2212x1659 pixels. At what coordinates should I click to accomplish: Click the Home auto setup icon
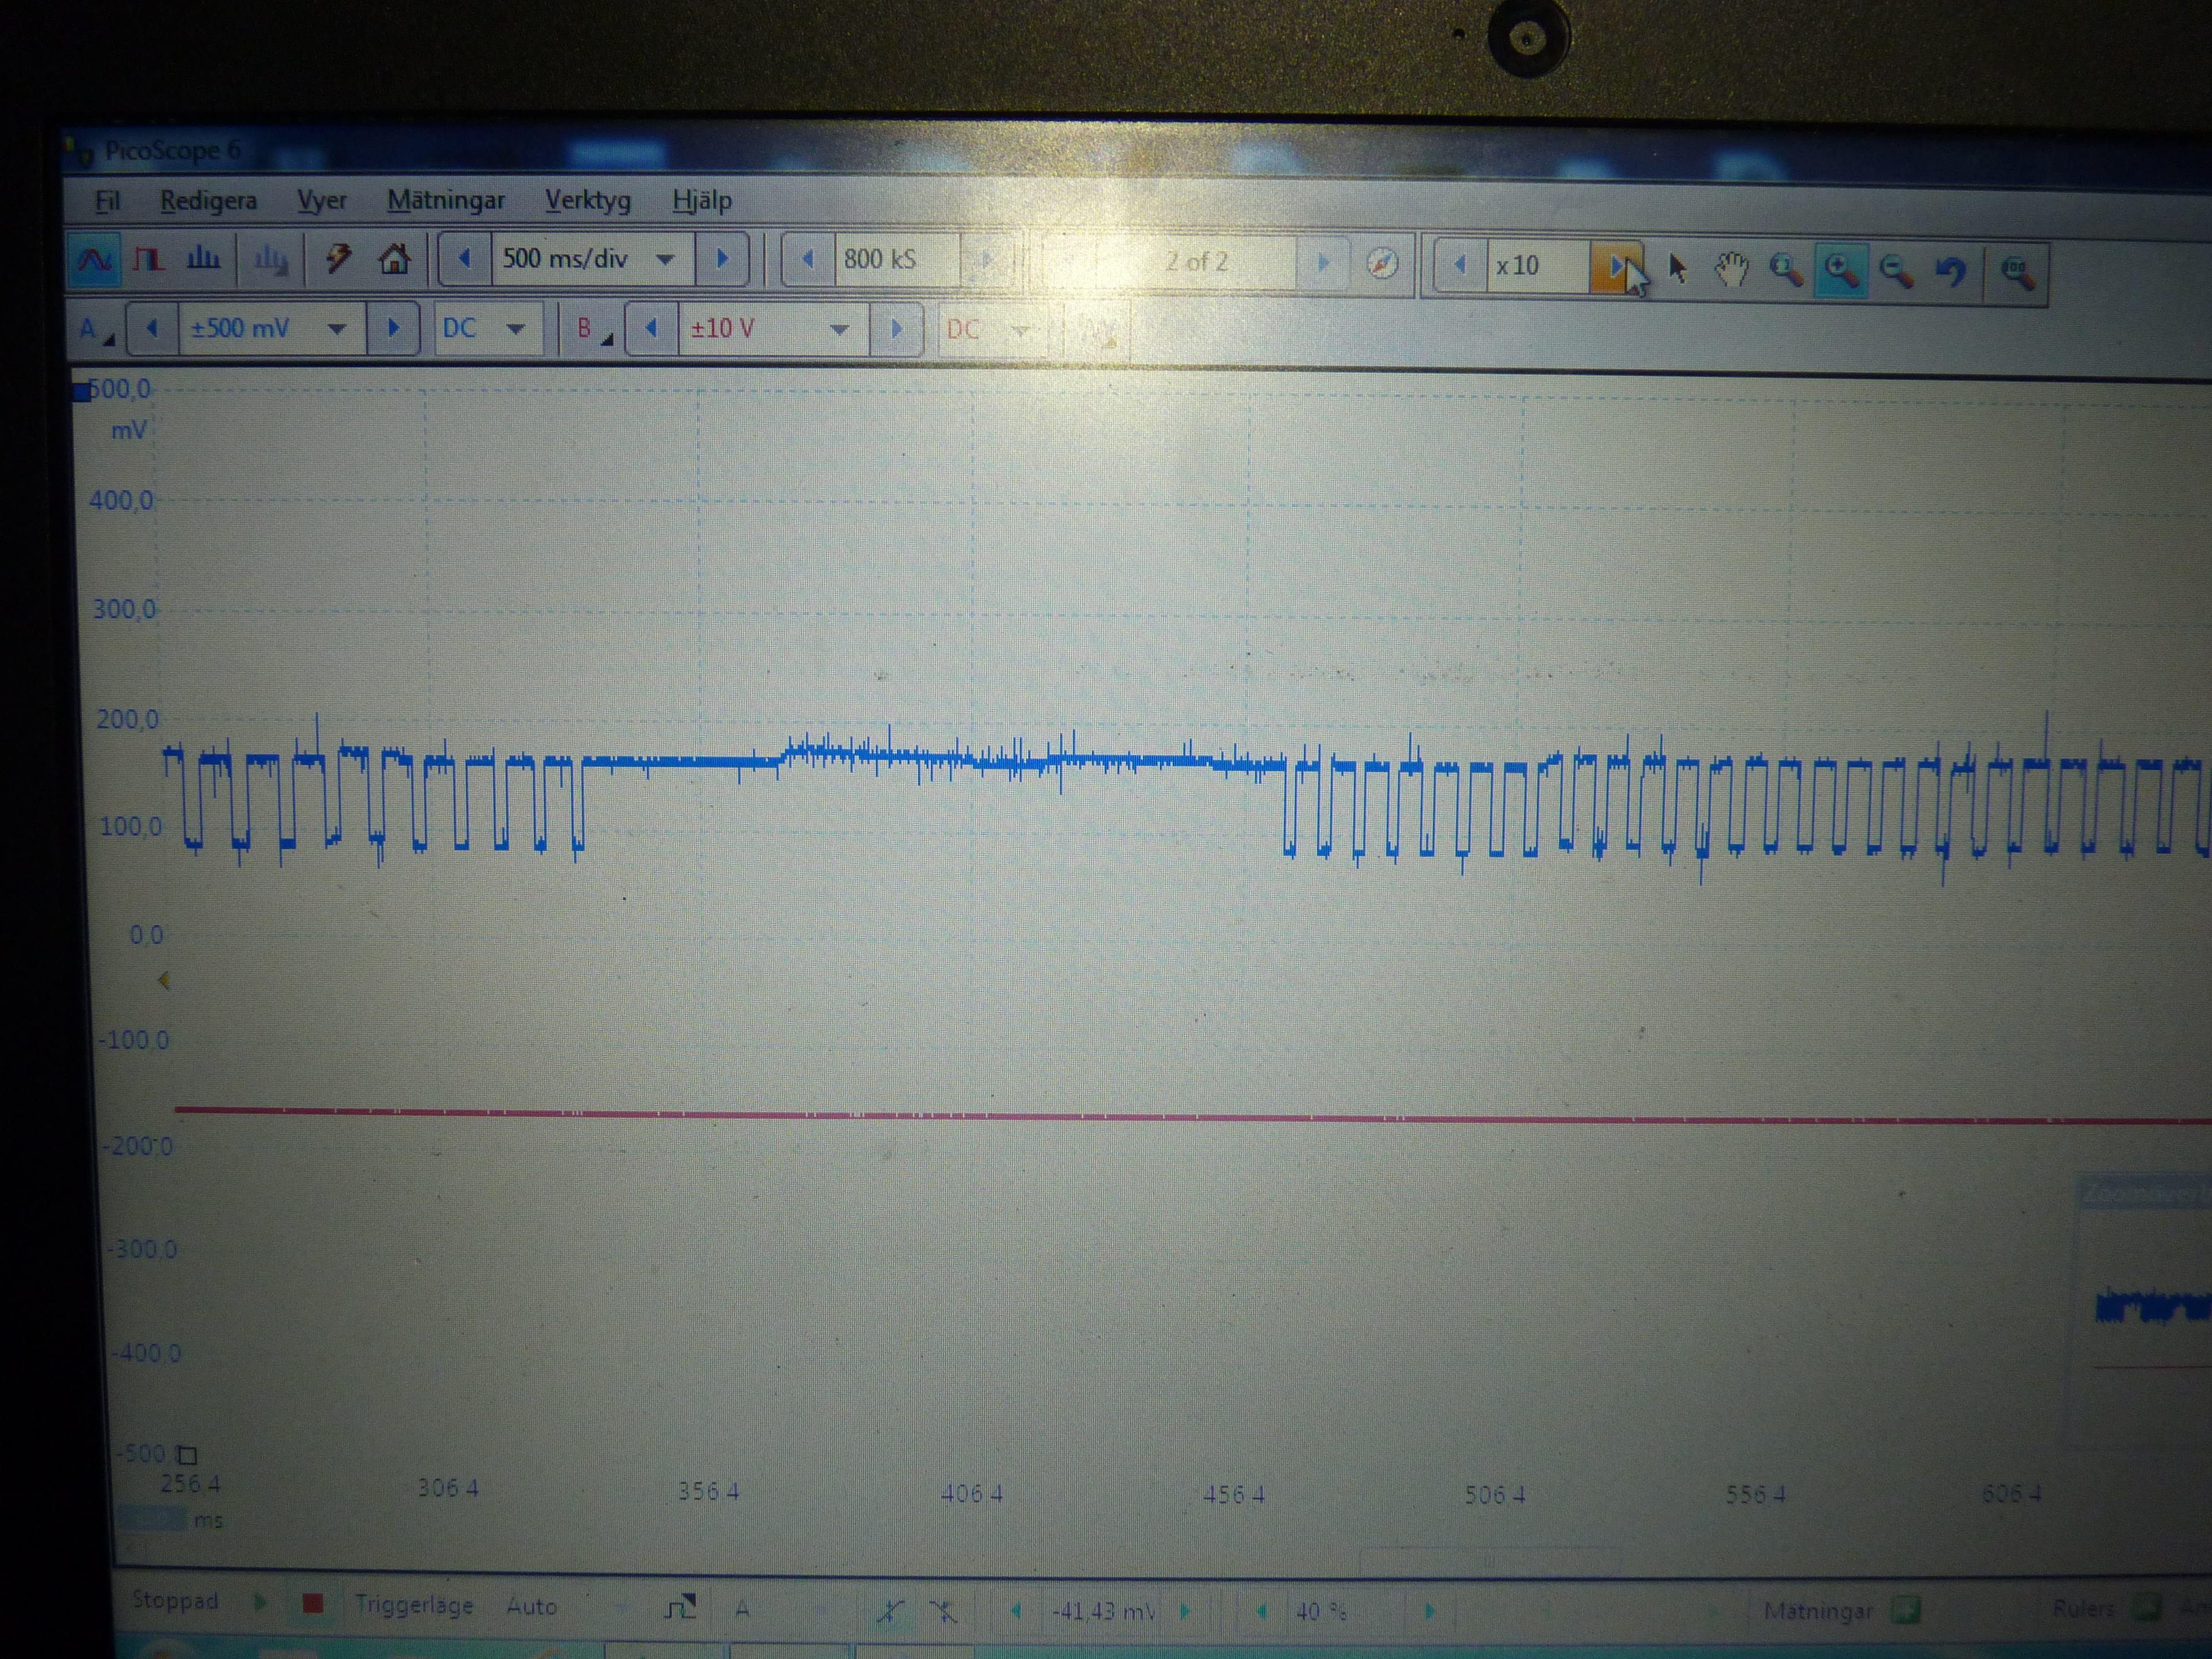pos(394,260)
